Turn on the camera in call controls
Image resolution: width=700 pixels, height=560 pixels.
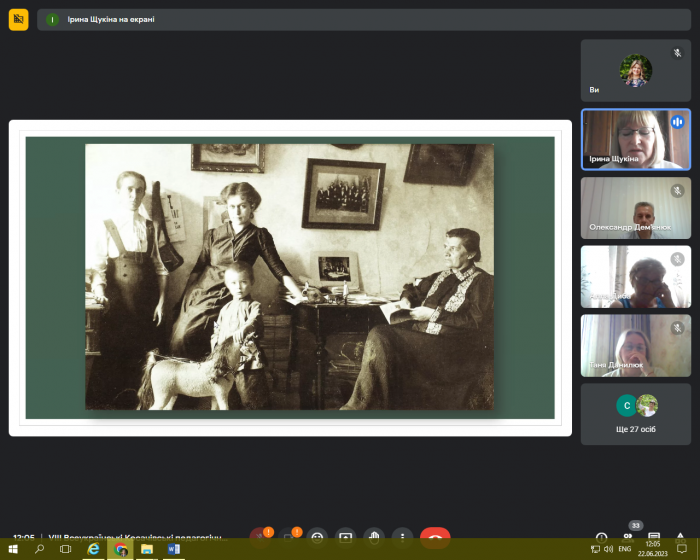pos(289,536)
